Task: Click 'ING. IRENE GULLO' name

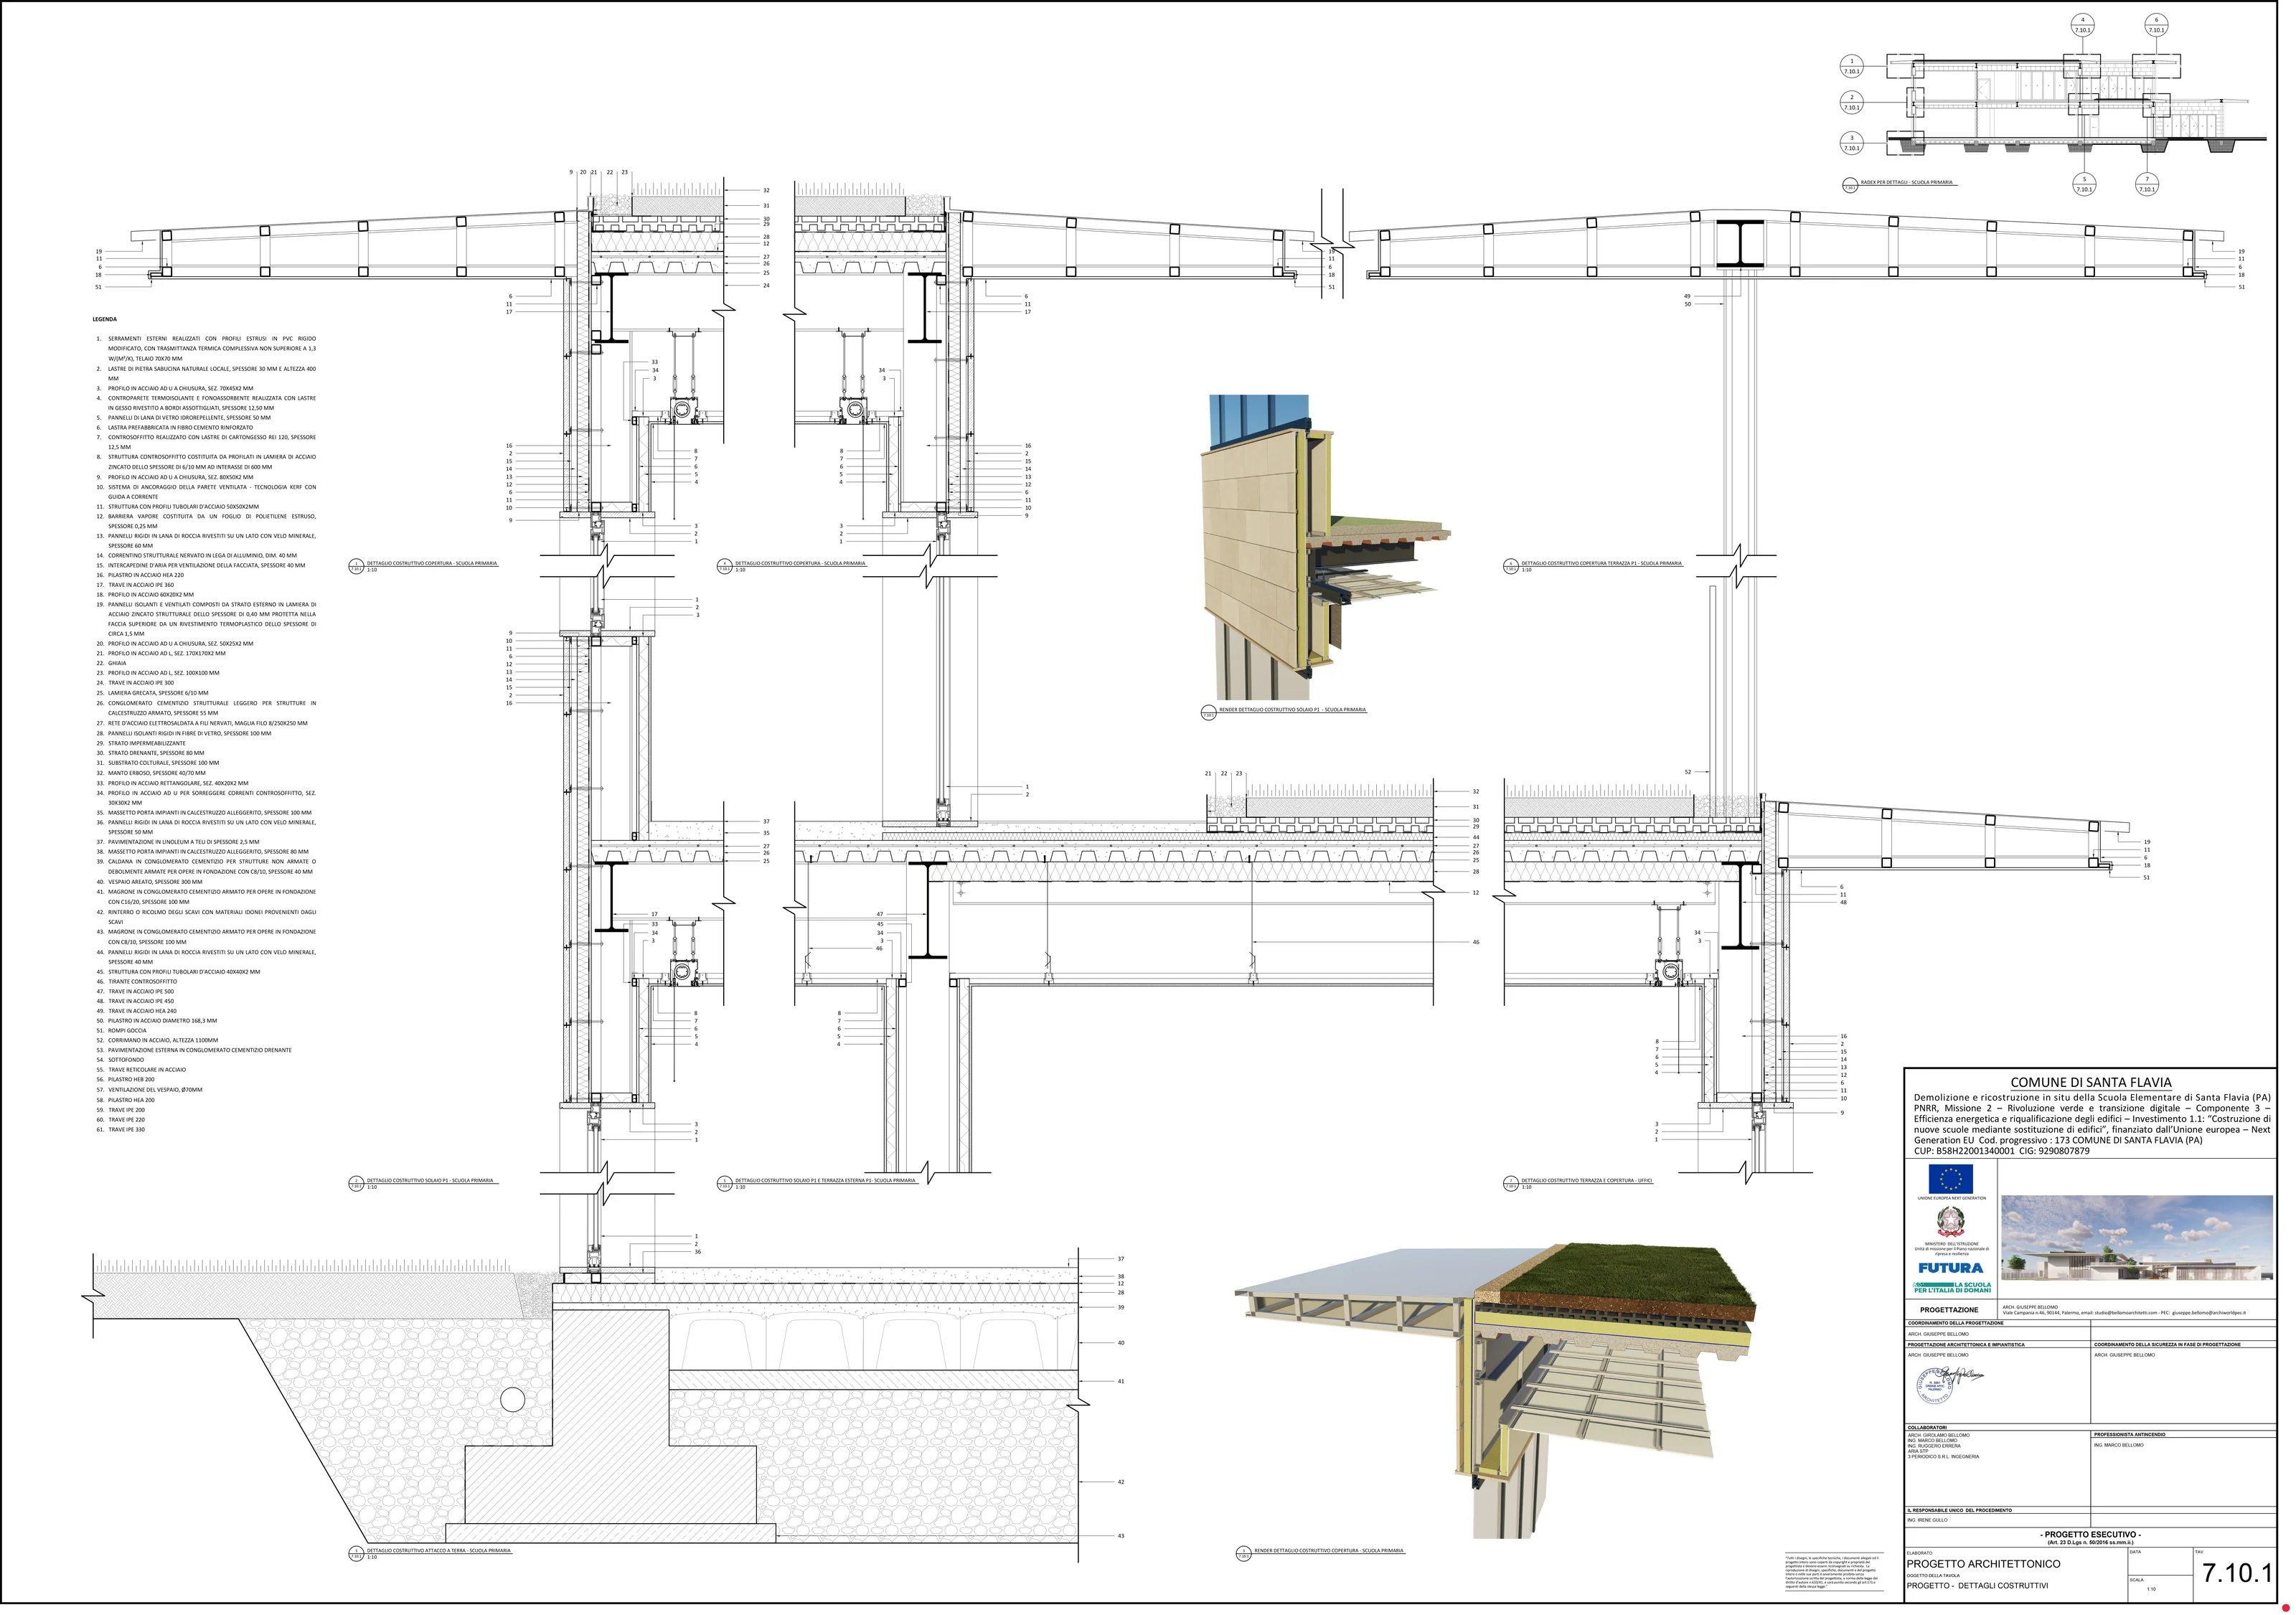Action: [x=1928, y=1520]
